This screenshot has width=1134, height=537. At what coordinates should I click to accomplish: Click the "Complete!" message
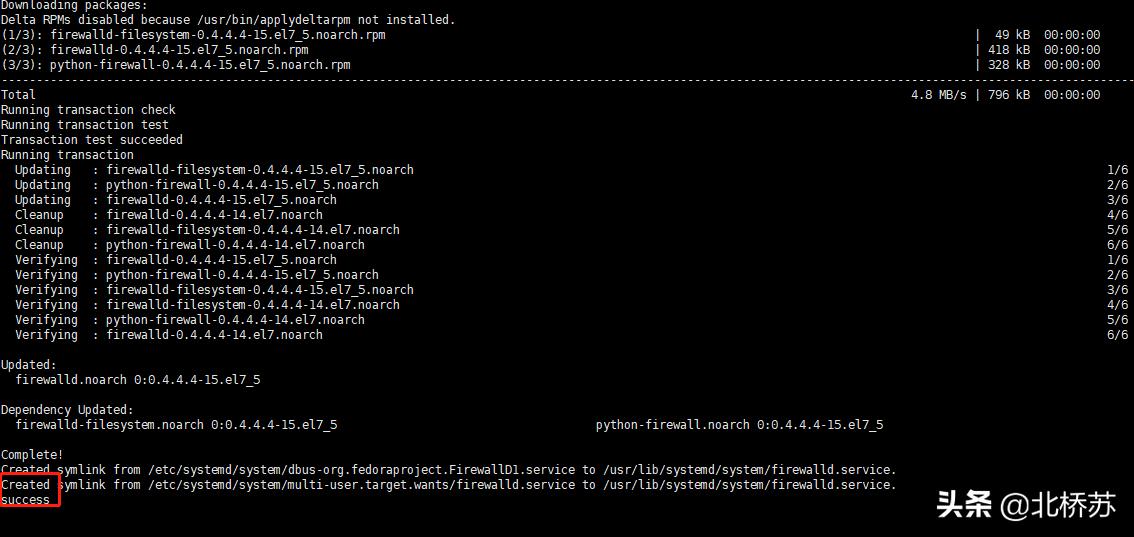click(32, 455)
